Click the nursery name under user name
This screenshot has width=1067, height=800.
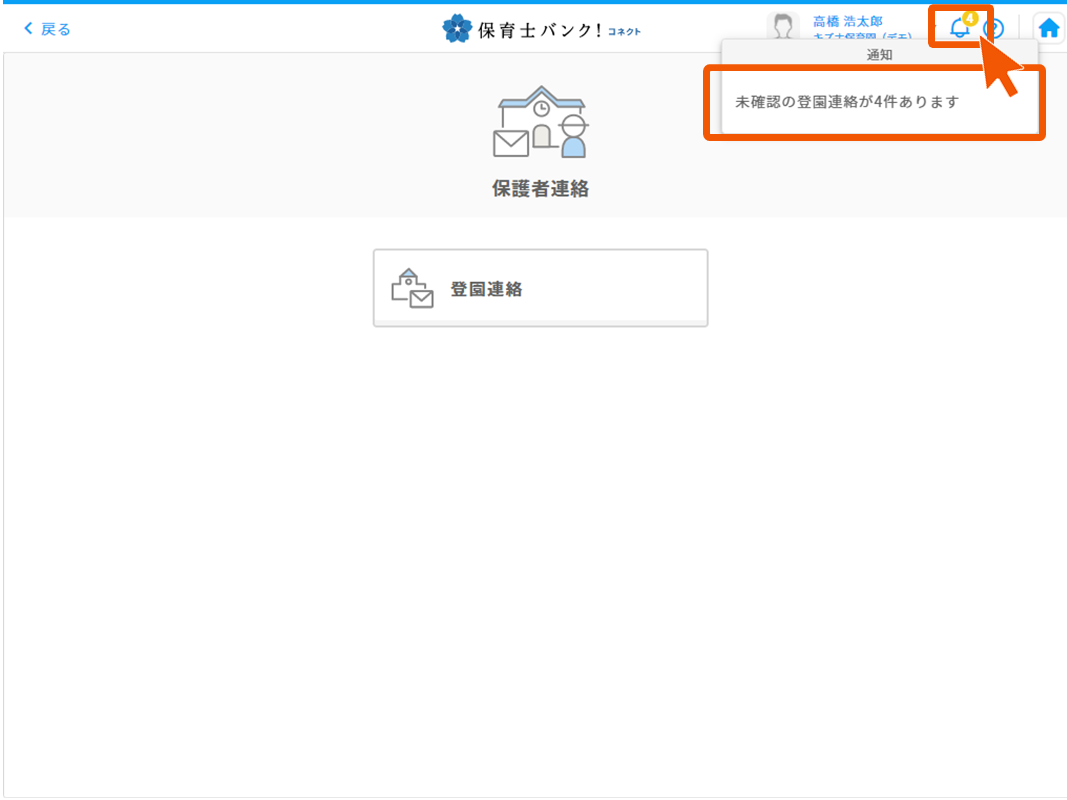861,38
